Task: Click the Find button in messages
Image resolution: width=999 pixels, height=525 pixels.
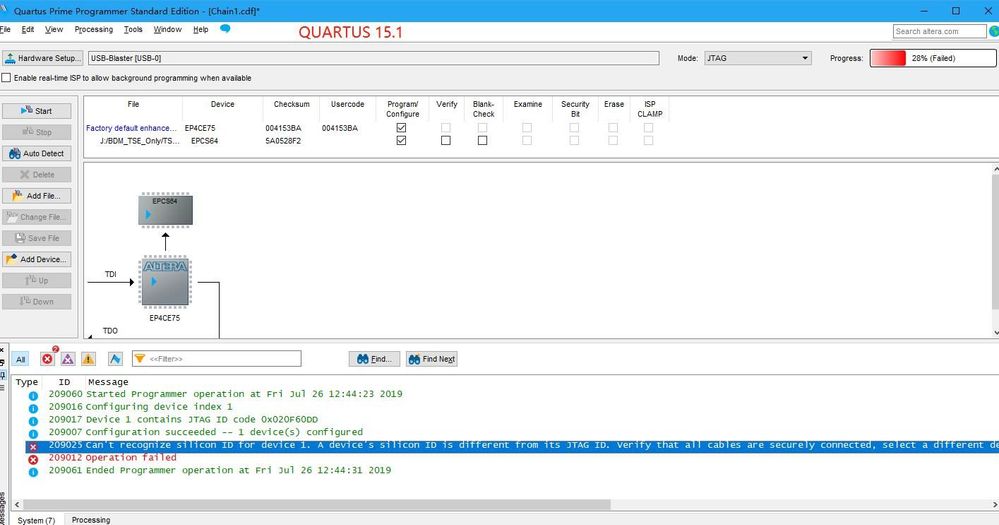Action: [x=374, y=359]
